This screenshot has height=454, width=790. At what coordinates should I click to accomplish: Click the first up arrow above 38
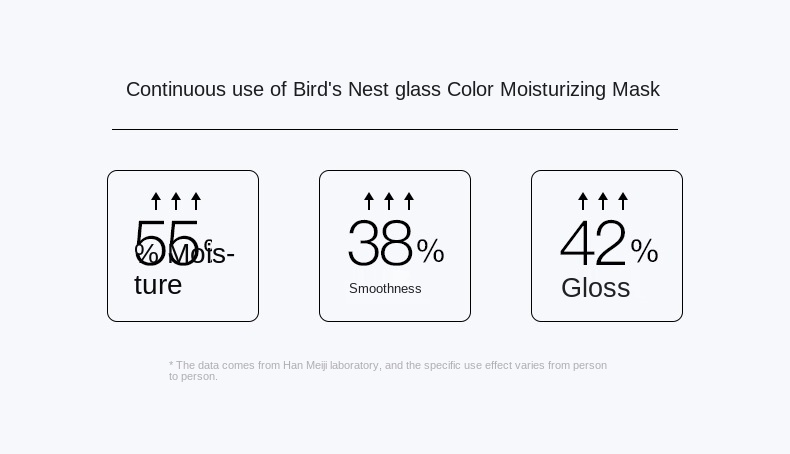pyautogui.click(x=369, y=201)
